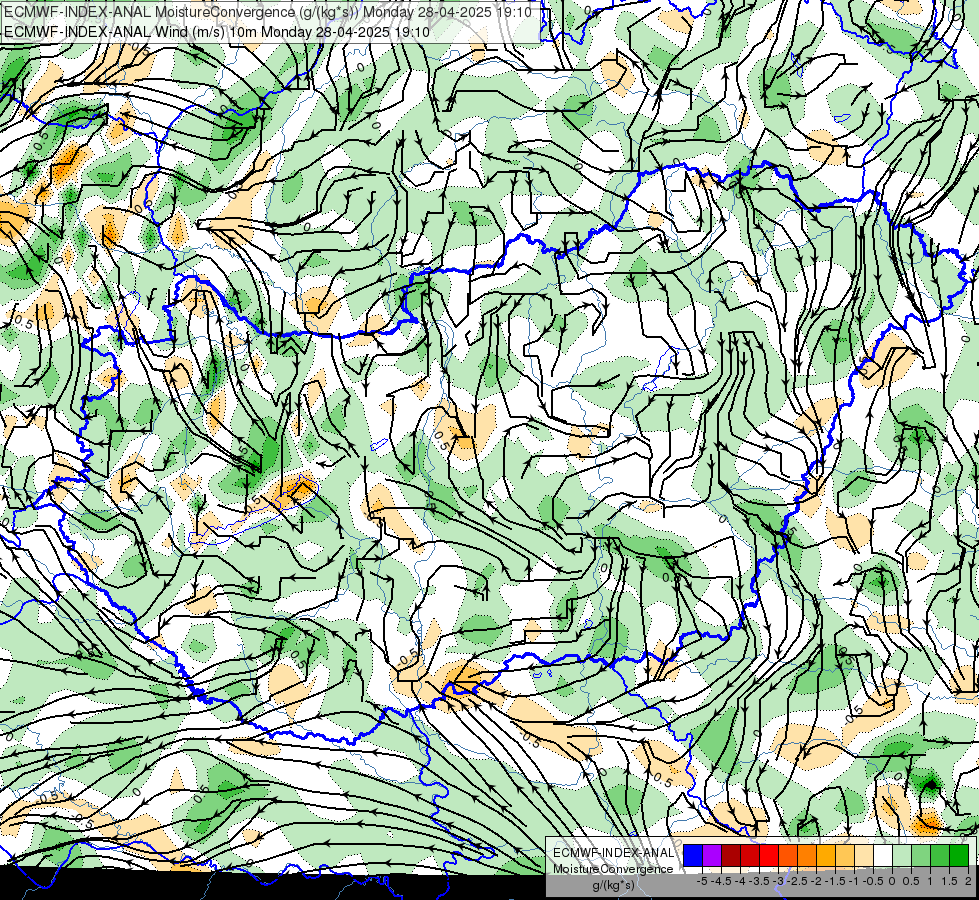The image size is (979, 900).
Task: Select the light orange legend swatch at -1
Action: tap(845, 856)
